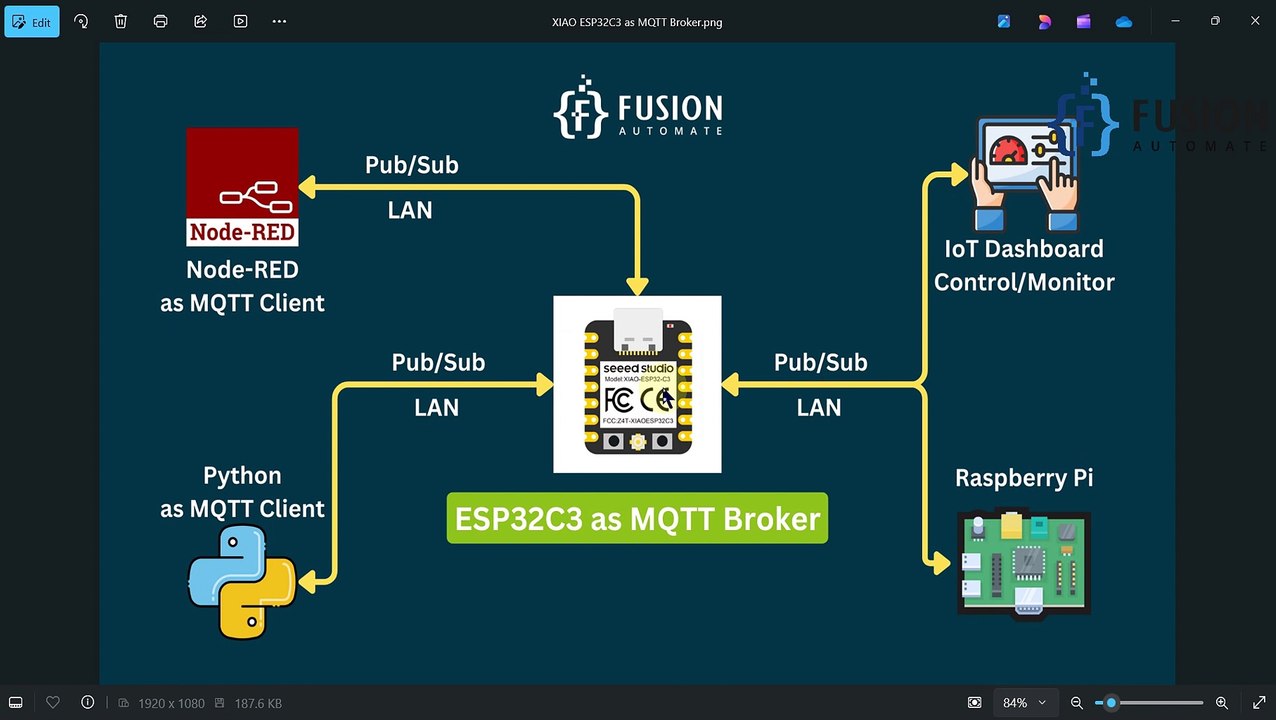Minimize the Photos window

pos(1175,21)
